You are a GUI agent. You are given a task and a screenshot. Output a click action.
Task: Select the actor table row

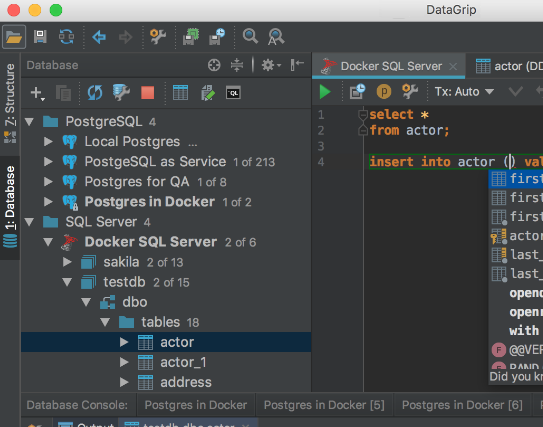click(x=166, y=342)
